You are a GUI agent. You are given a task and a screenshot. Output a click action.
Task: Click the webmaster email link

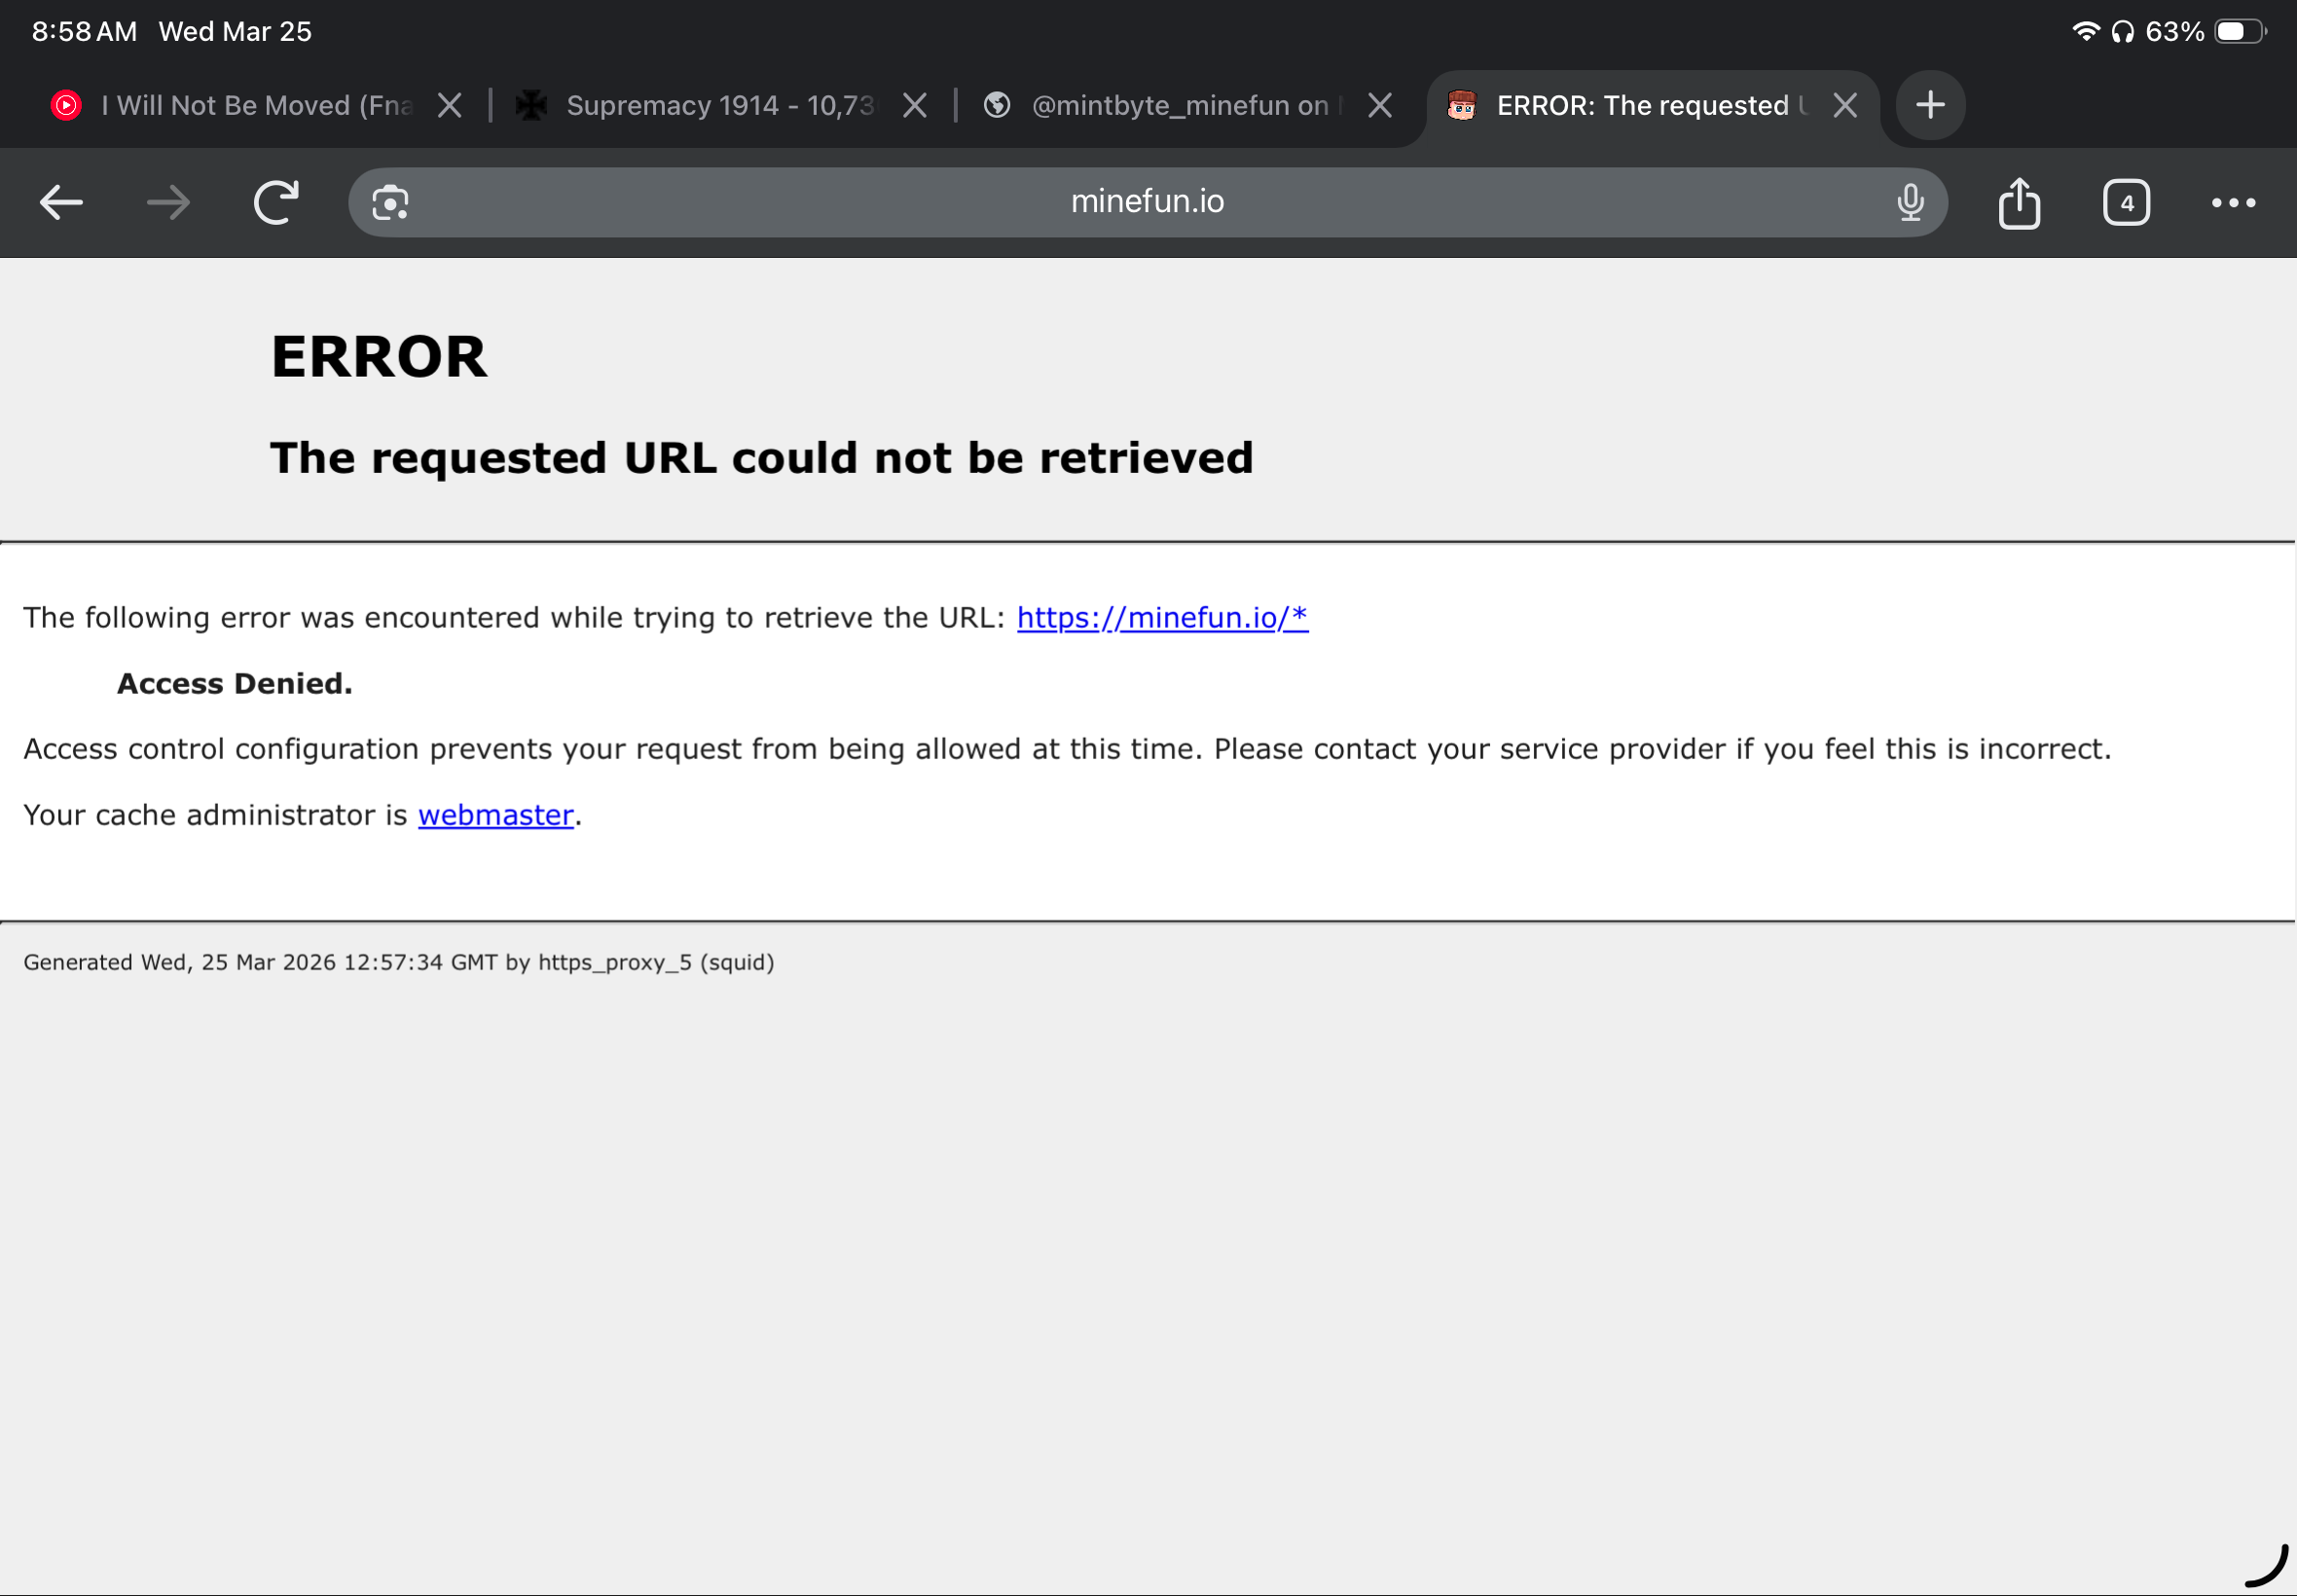(x=495, y=815)
